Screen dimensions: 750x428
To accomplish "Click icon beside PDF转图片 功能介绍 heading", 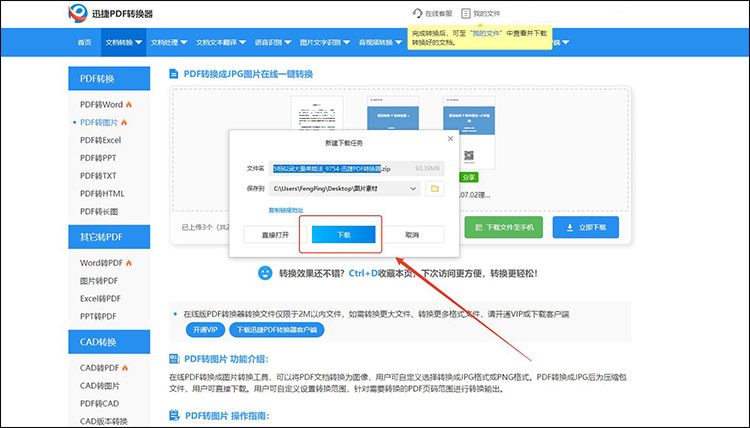I will pos(174,359).
